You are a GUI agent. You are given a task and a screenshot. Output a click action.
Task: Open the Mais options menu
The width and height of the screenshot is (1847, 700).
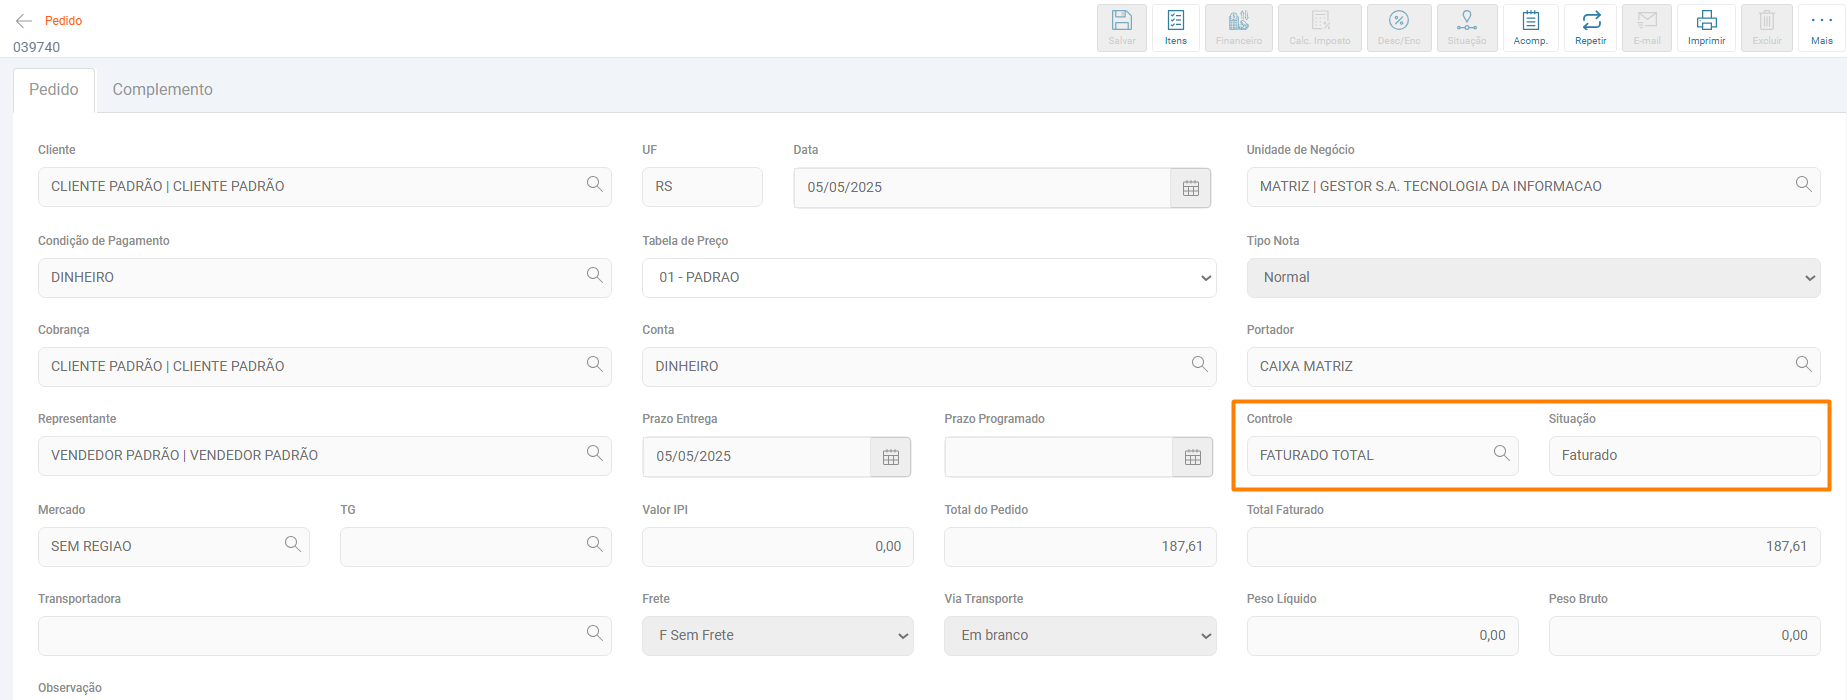click(x=1821, y=28)
